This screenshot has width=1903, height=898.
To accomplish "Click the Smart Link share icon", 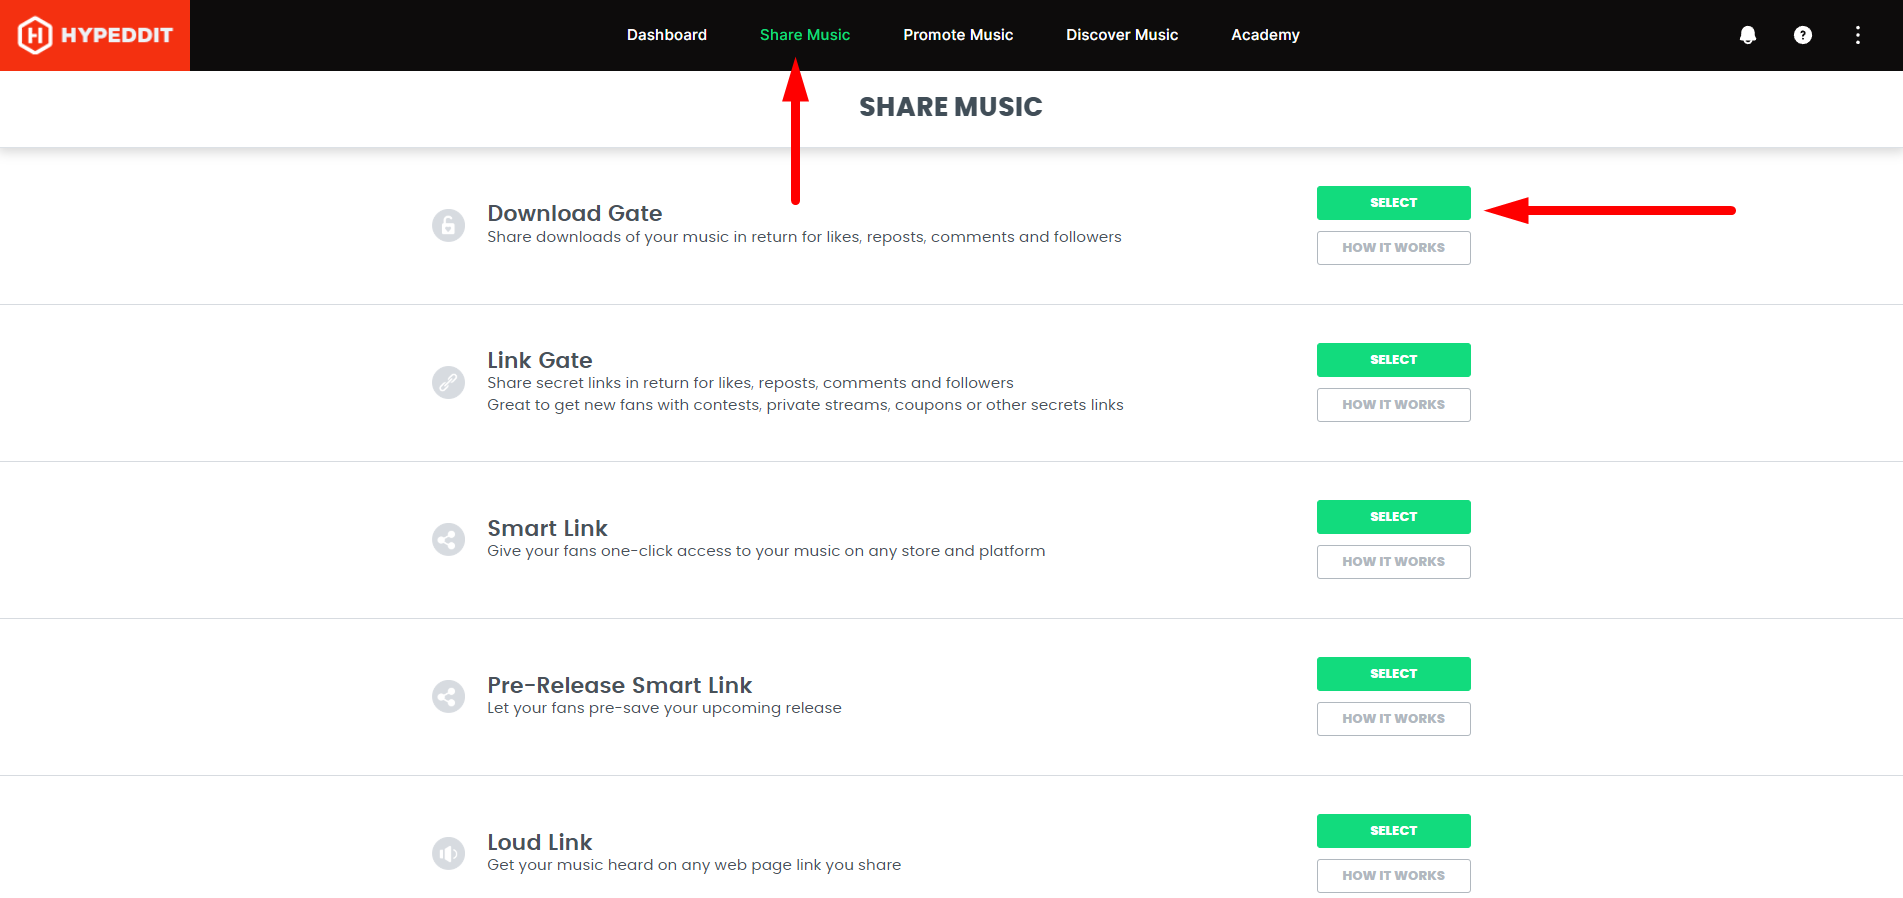I will tap(448, 539).
